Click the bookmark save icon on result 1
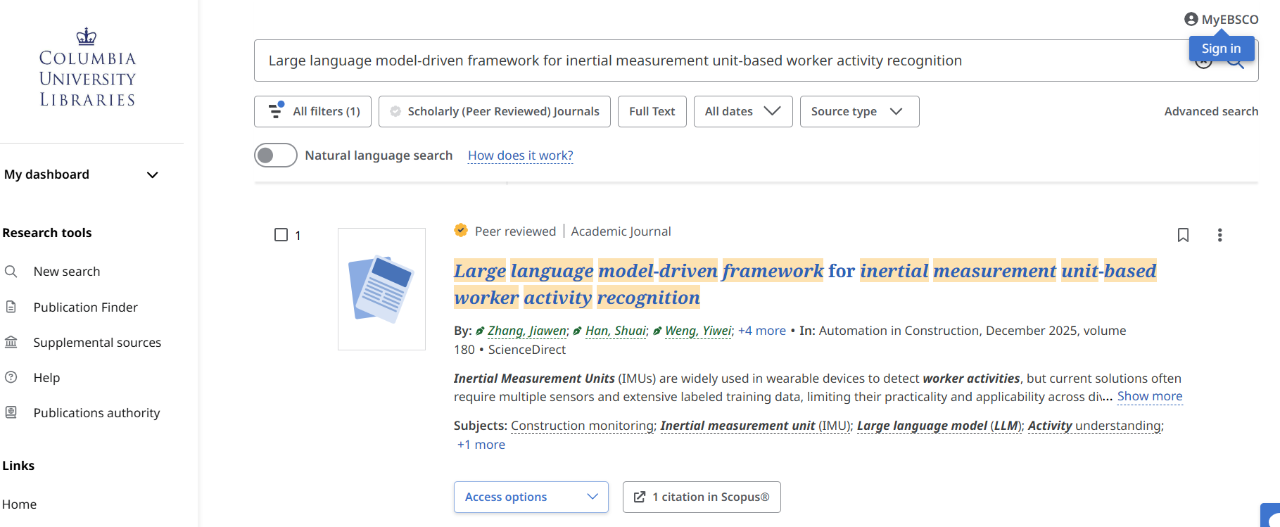 [1183, 235]
